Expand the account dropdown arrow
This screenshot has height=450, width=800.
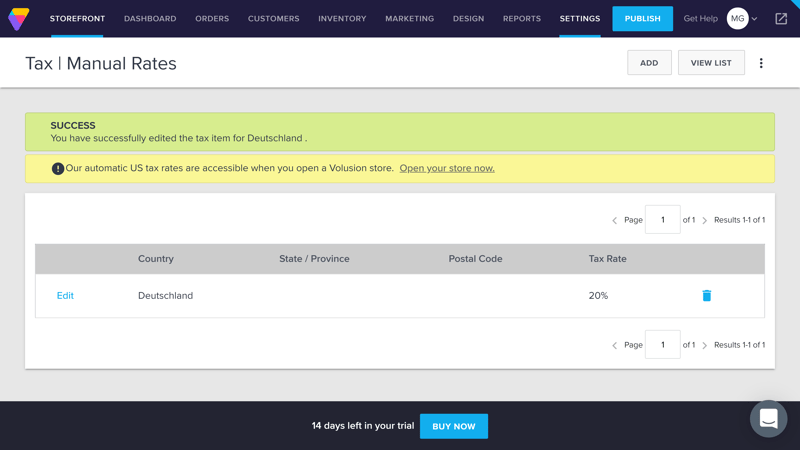(x=755, y=19)
